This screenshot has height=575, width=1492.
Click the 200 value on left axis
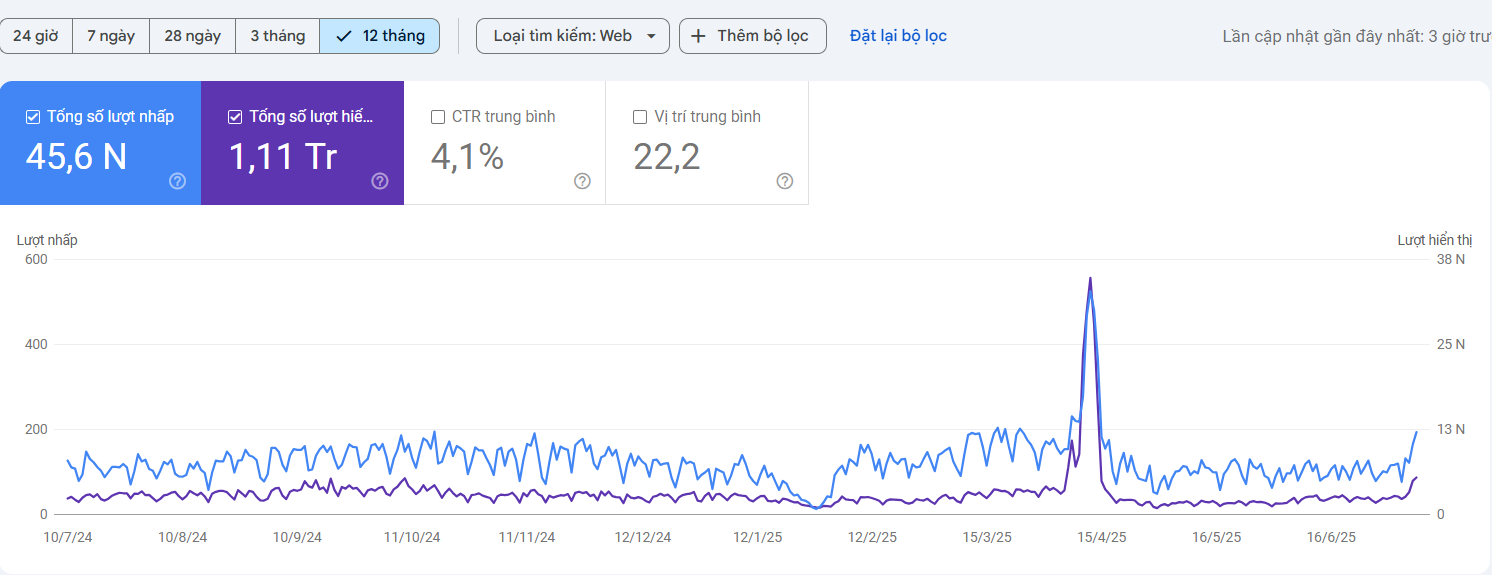[37, 429]
